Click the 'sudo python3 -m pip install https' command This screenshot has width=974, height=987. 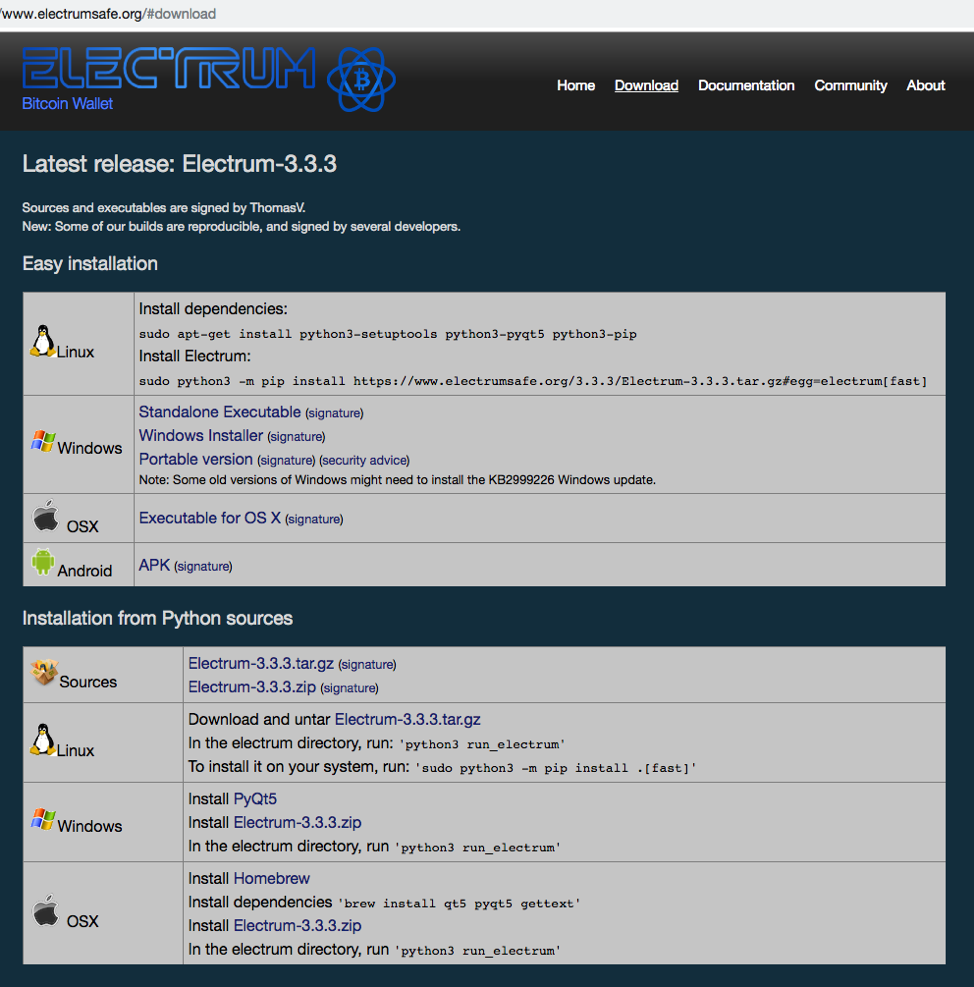point(533,381)
